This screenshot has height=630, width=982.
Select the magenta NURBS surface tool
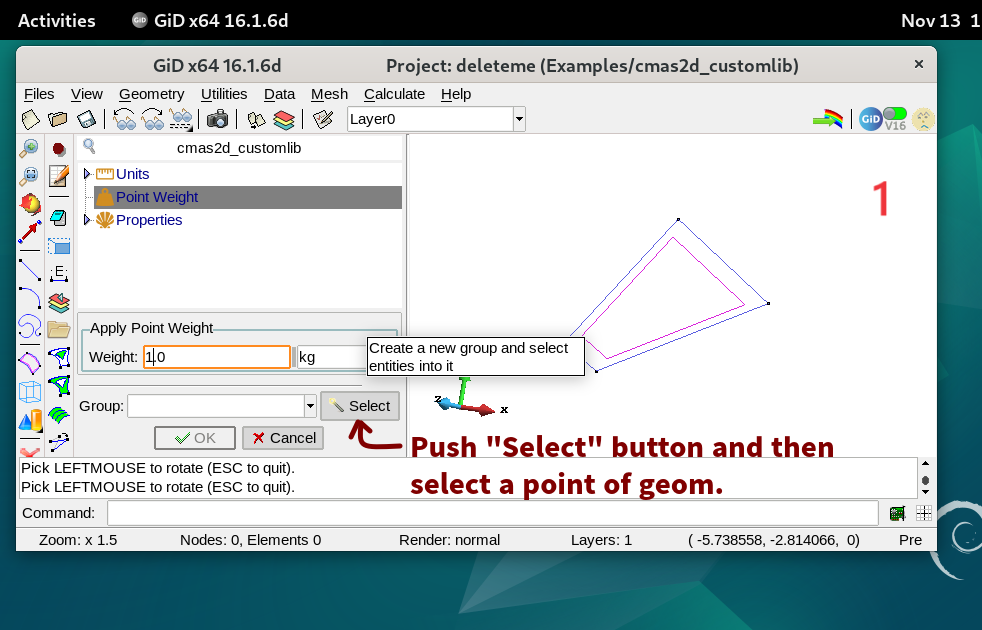[29, 362]
